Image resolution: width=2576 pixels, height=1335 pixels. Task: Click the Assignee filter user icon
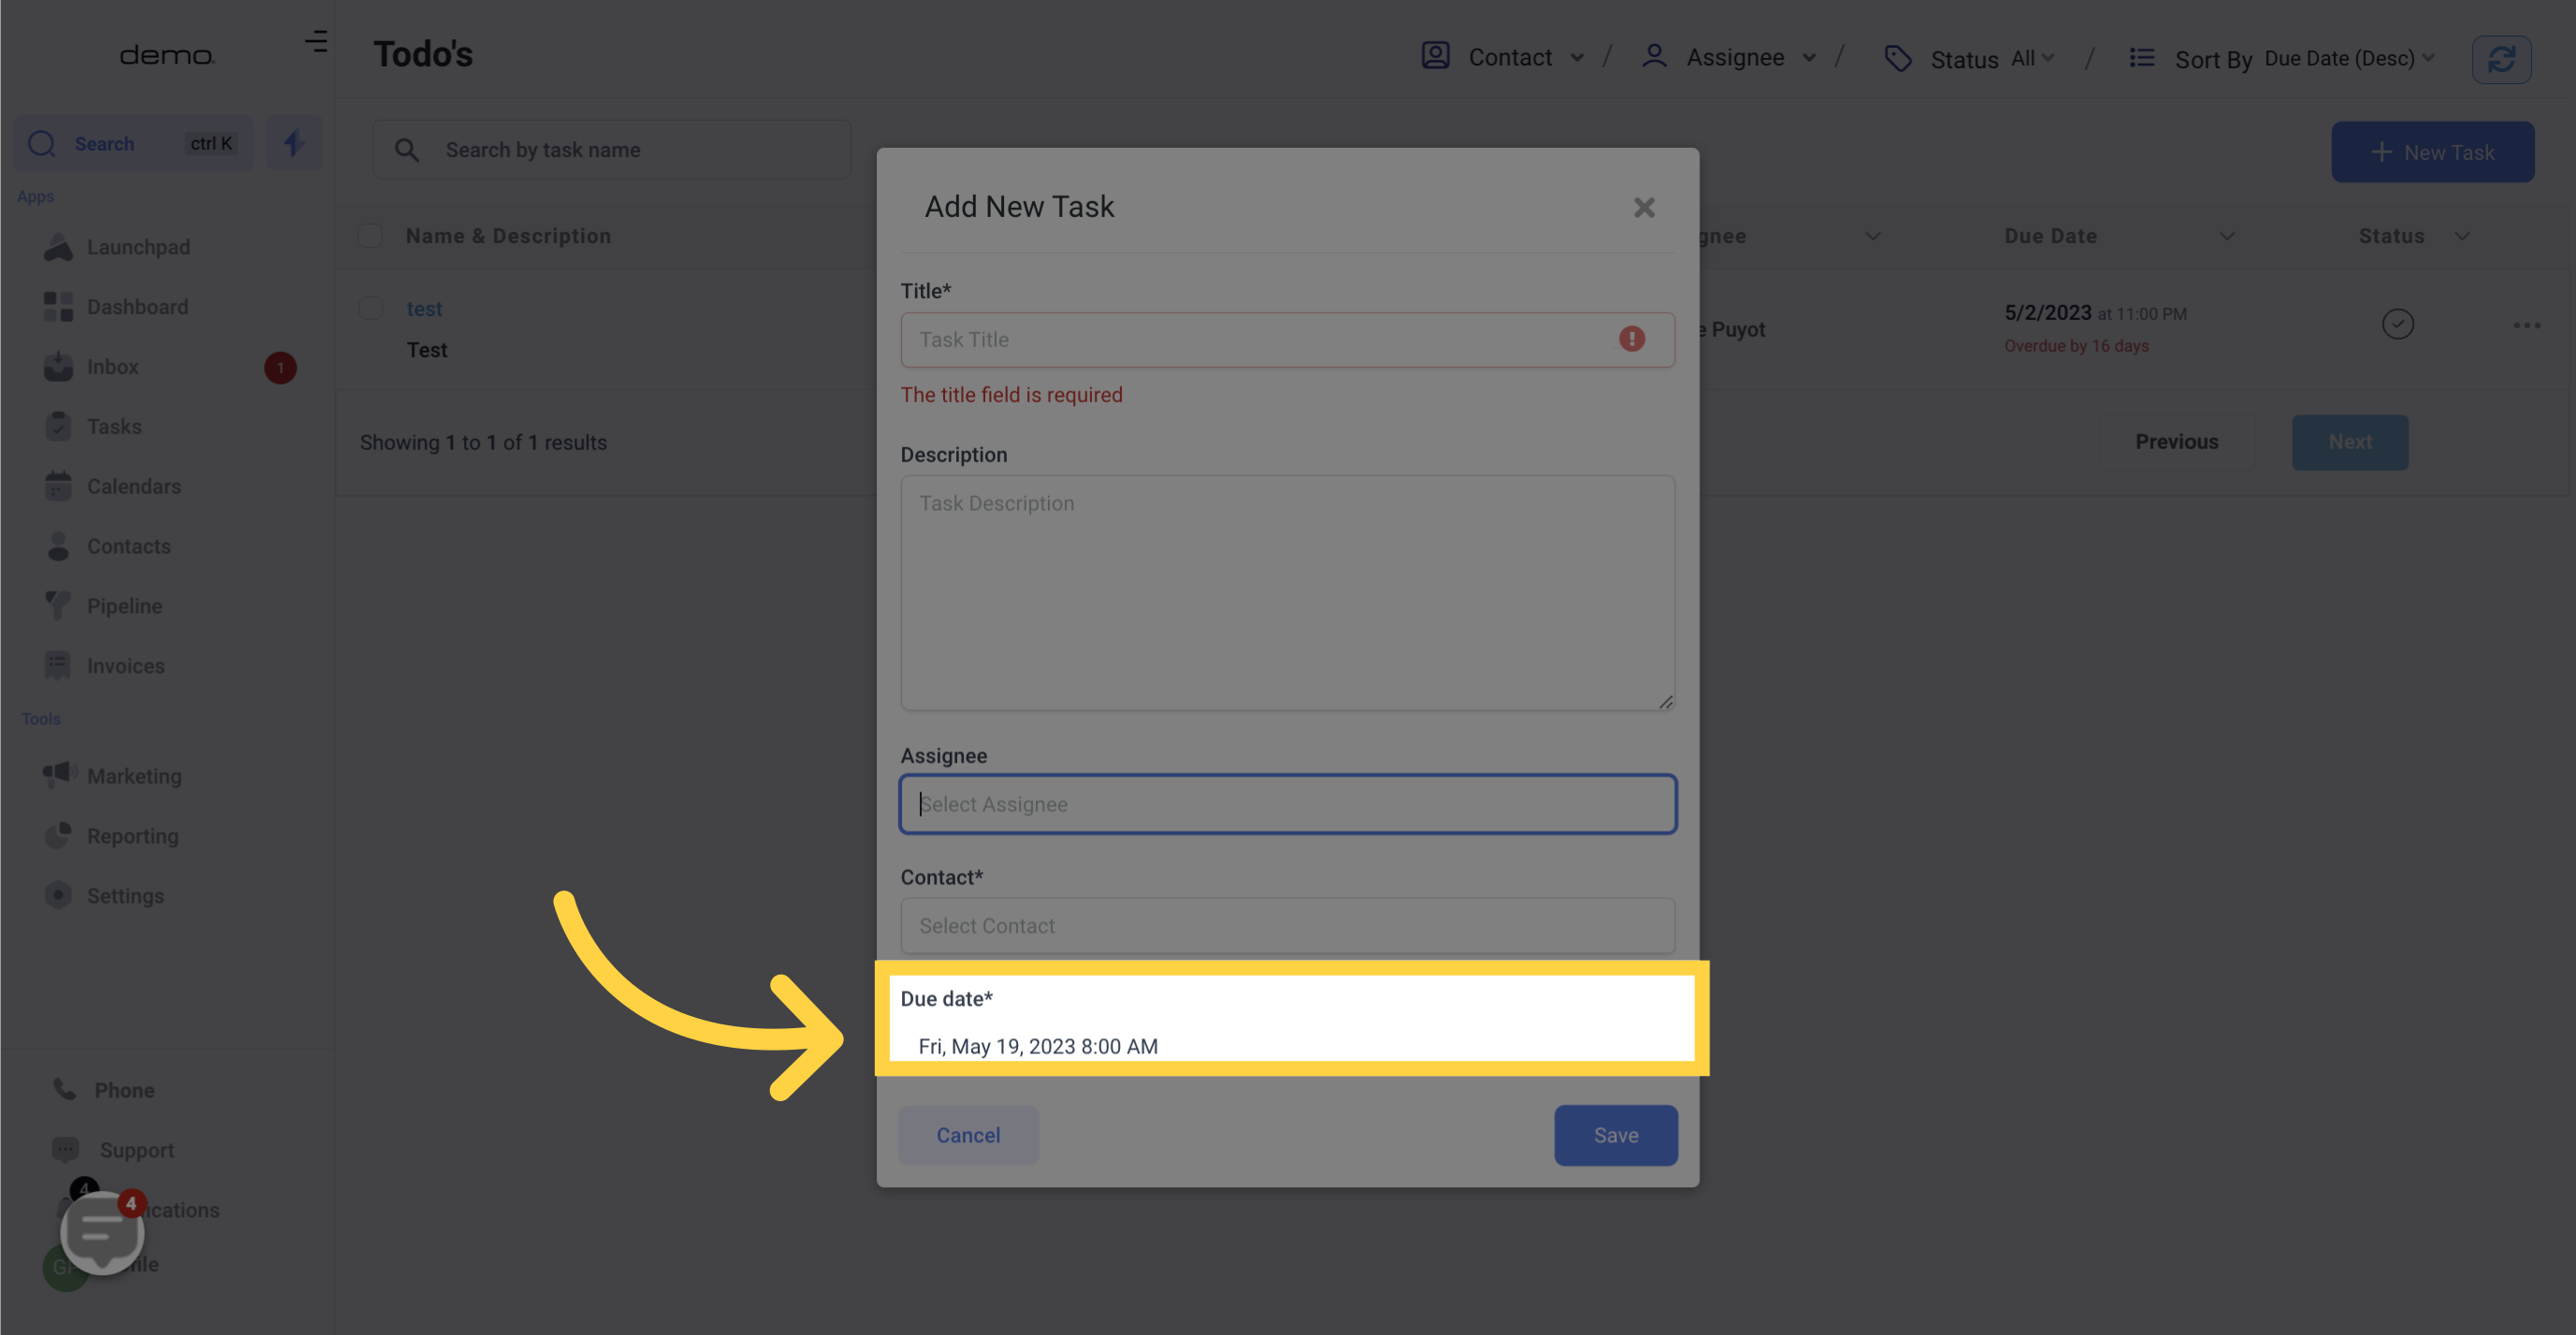pos(1654,56)
